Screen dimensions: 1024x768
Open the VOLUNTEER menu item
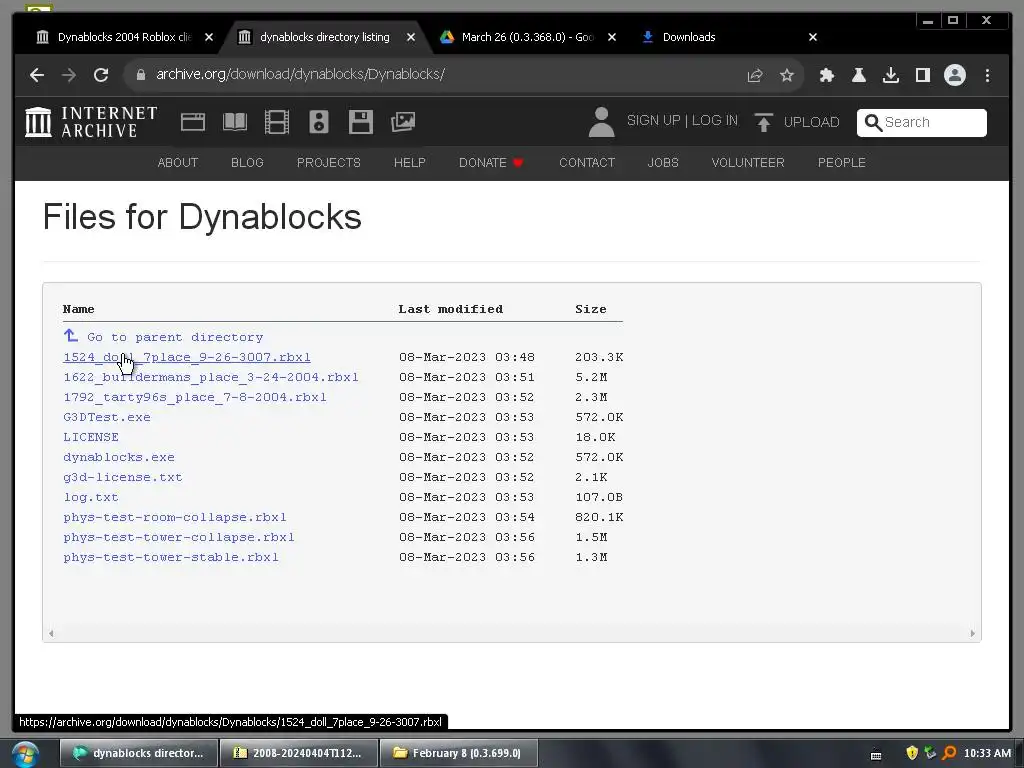748,163
